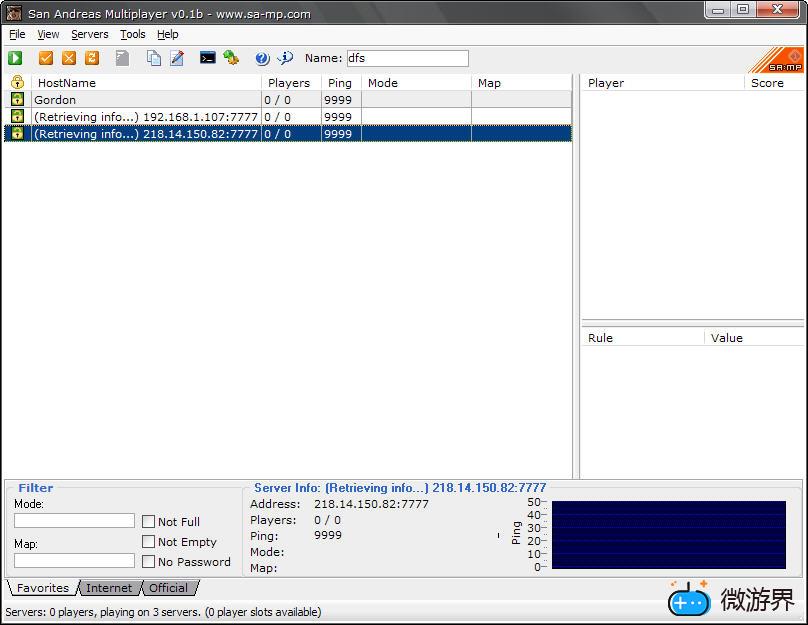
Task: Click the gray page toolbar icon
Action: click(122, 58)
